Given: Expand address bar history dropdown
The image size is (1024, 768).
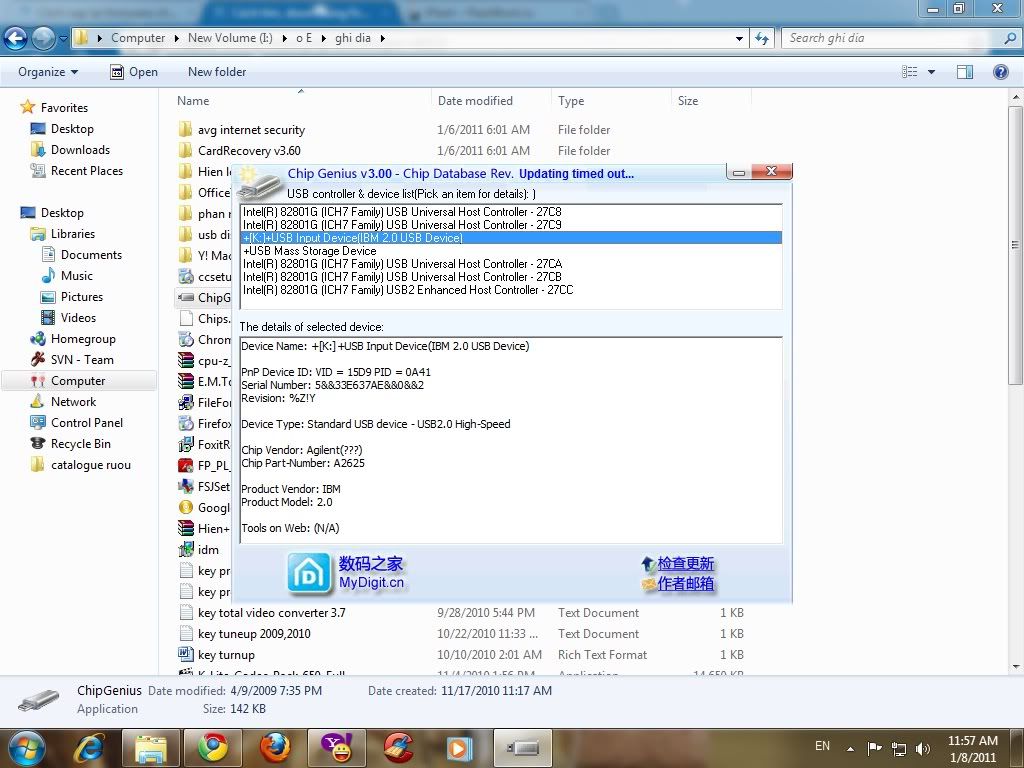Looking at the screenshot, I should [739, 39].
